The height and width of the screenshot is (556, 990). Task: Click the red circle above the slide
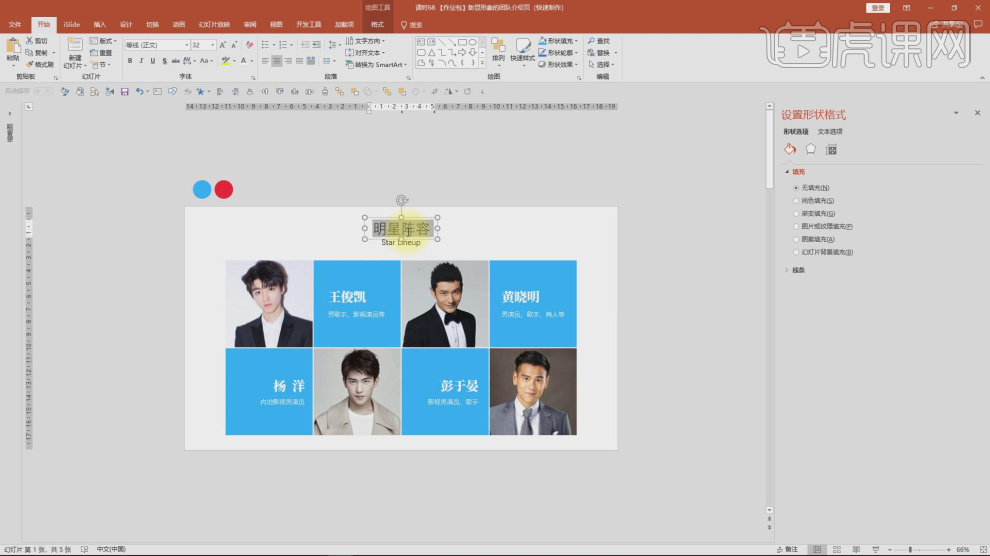click(x=224, y=189)
